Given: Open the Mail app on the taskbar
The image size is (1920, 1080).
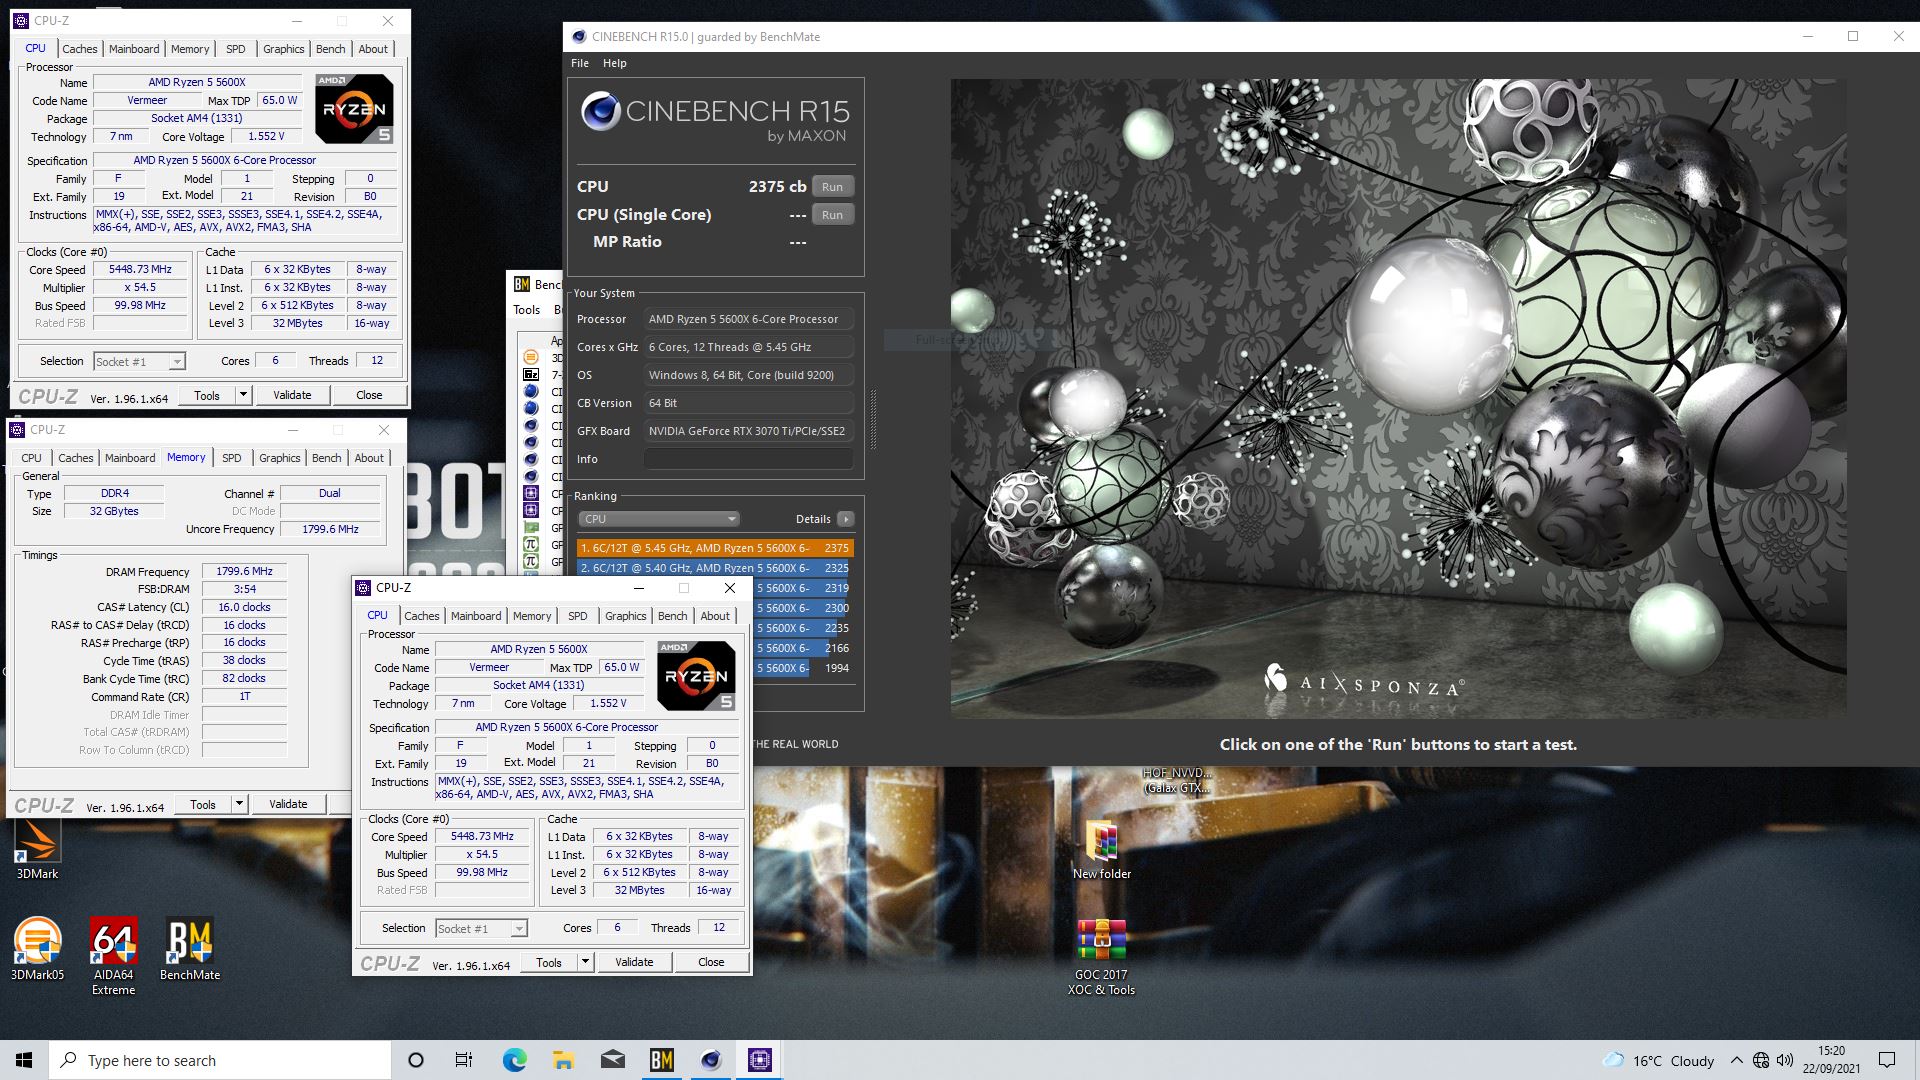Looking at the screenshot, I should (x=612, y=1060).
